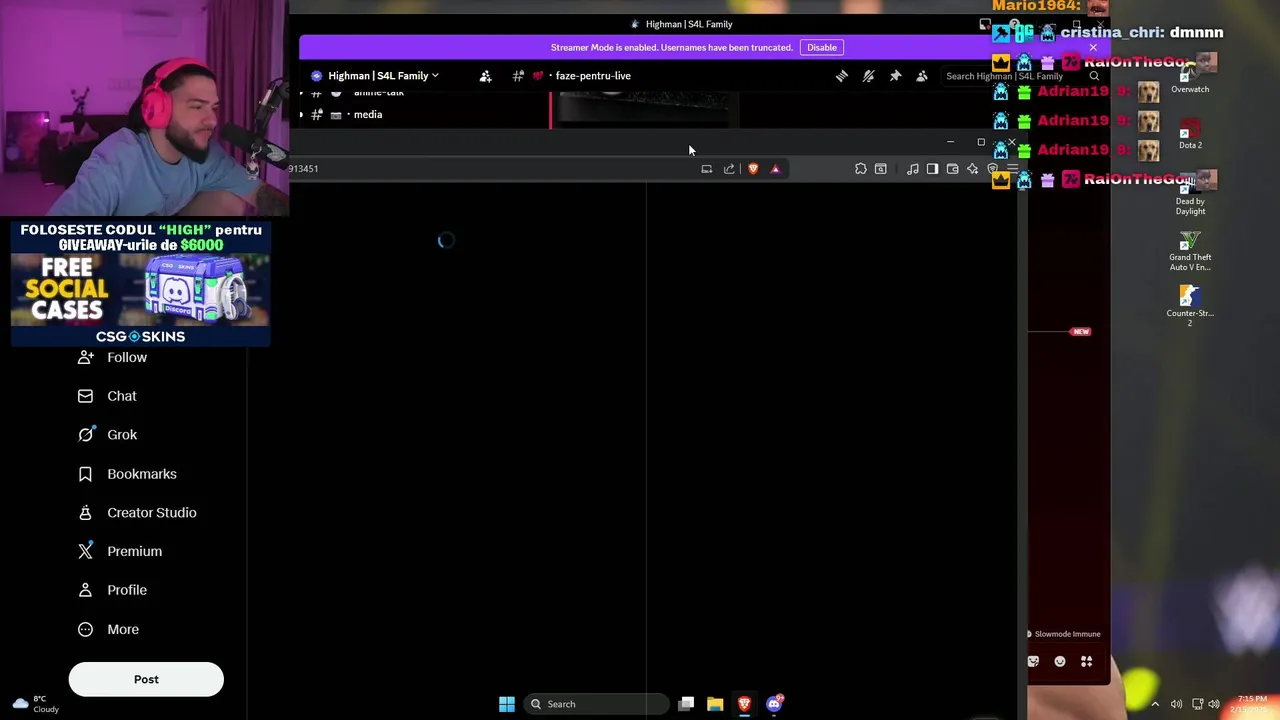Open Bookmarks in the X sidebar

click(x=127, y=474)
